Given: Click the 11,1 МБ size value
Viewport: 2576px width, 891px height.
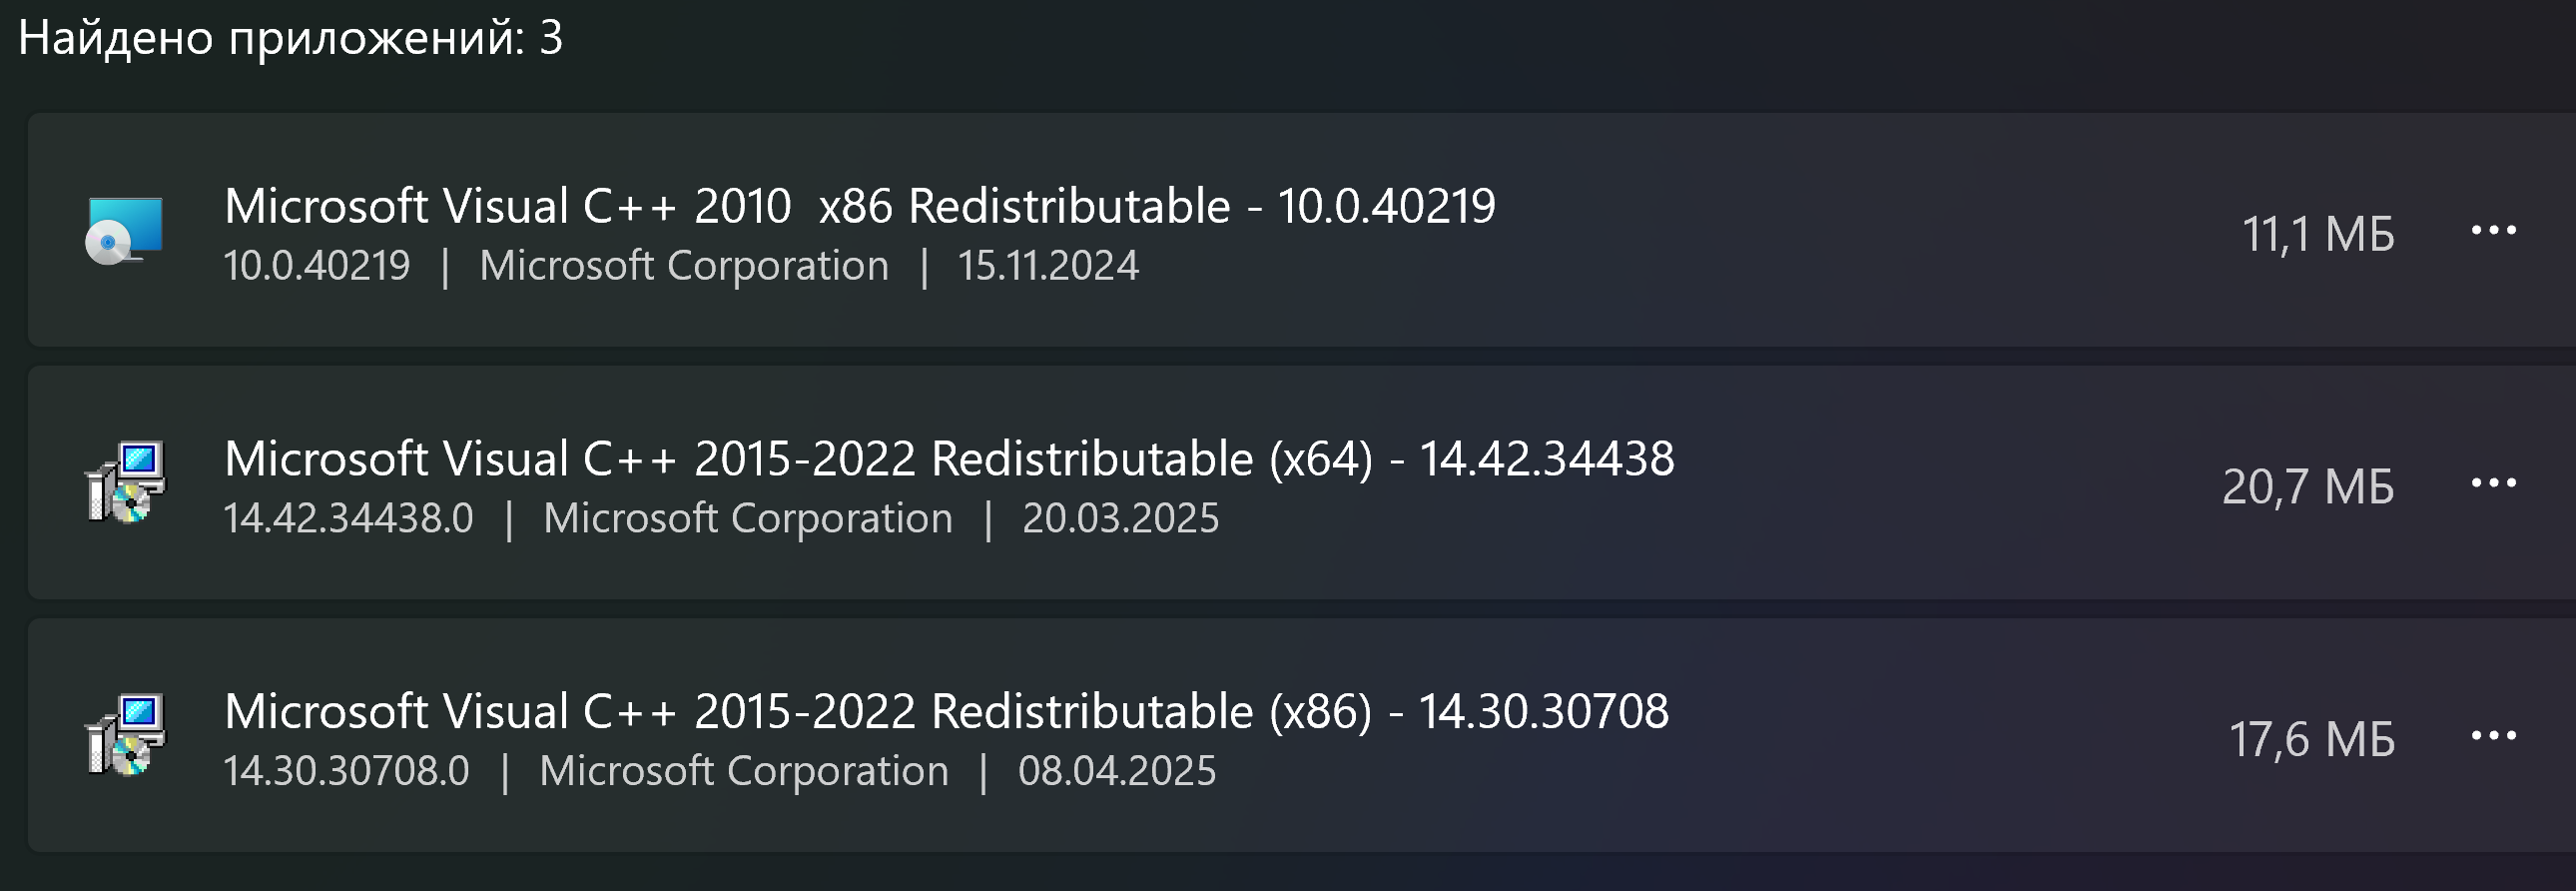Looking at the screenshot, I should point(2318,235).
